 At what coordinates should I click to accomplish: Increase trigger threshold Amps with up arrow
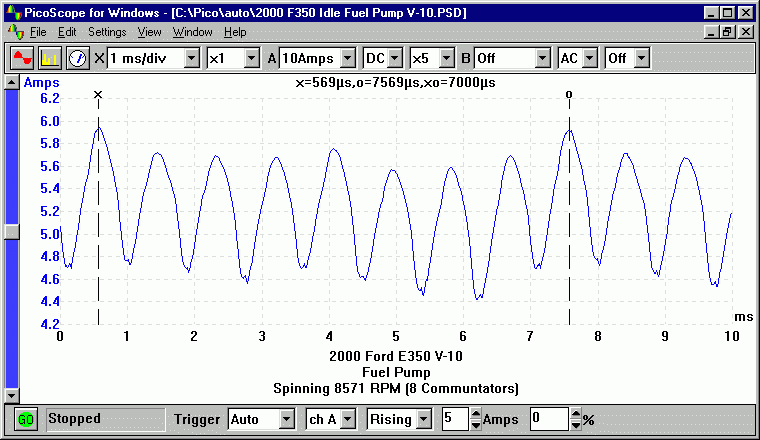[x=475, y=414]
